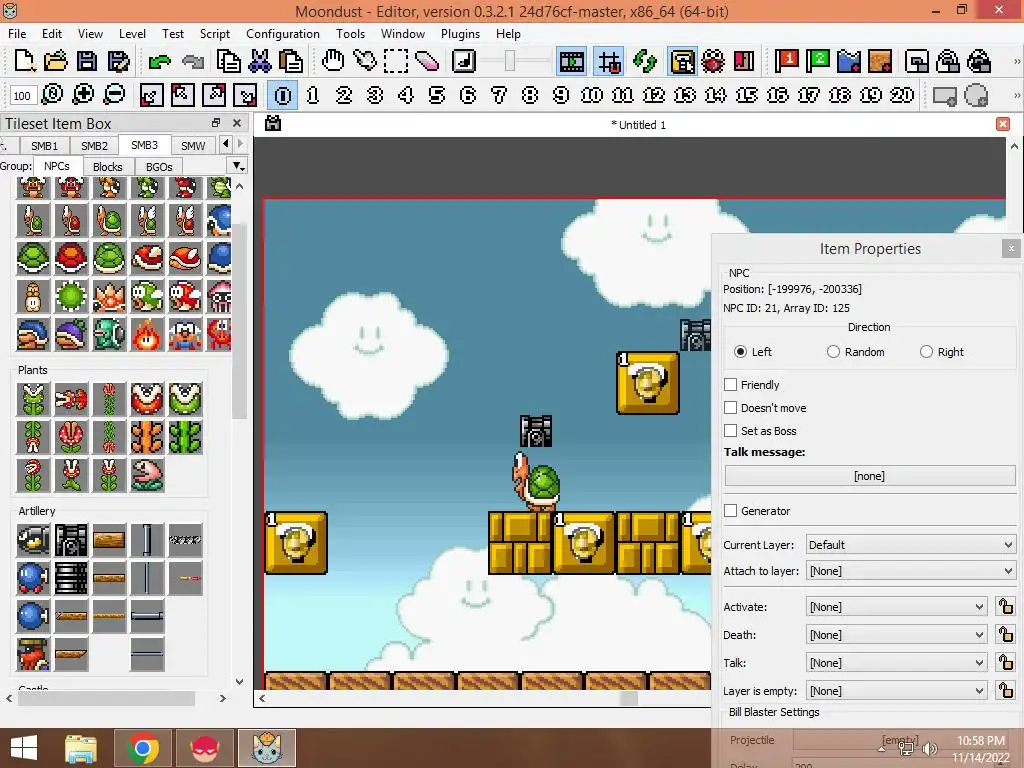Select the green Koopa on the level
1024x768 pixels.
click(x=536, y=481)
